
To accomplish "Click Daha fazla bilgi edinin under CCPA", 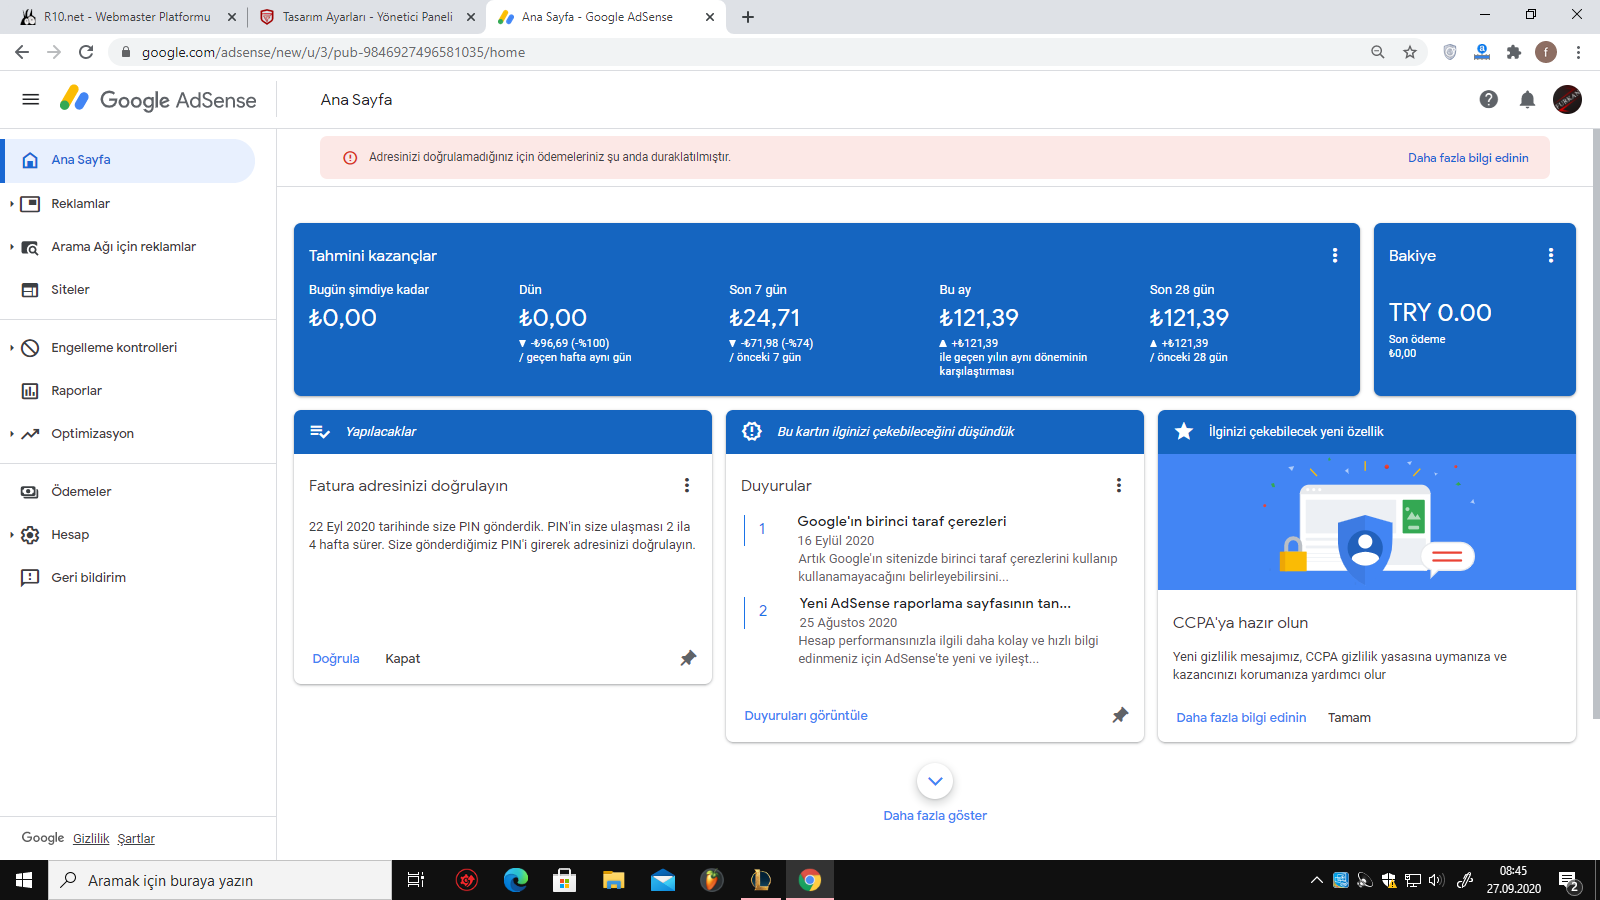I will [1241, 718].
